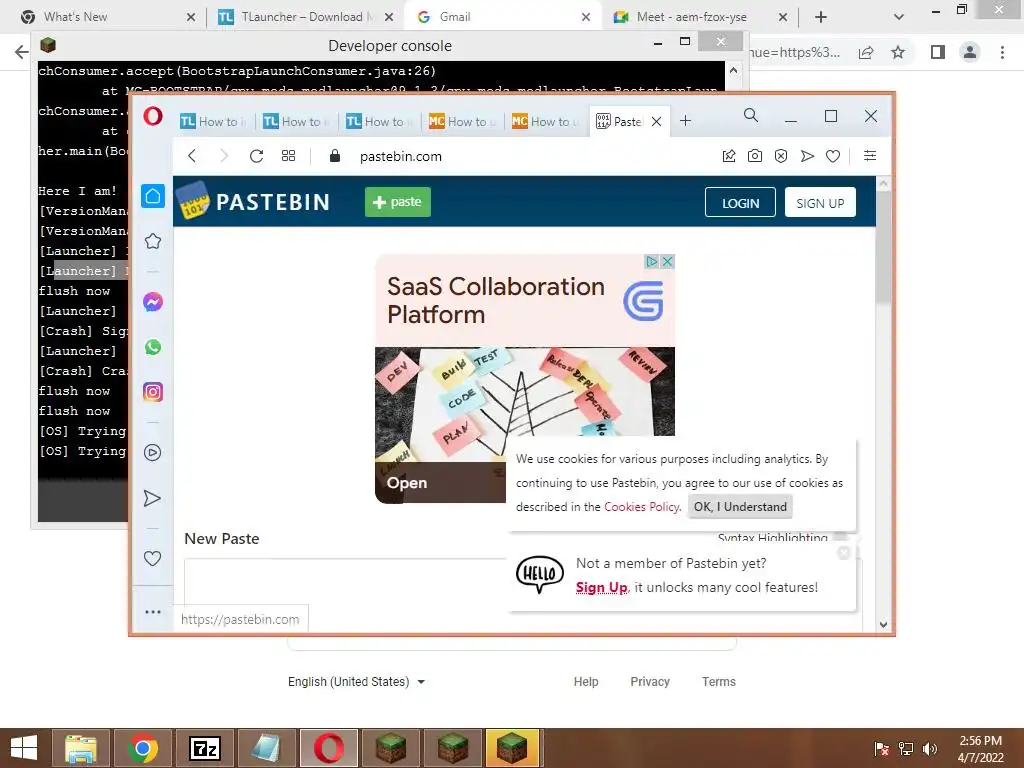Open Terms link on Google page
The image size is (1024, 768).
point(718,682)
